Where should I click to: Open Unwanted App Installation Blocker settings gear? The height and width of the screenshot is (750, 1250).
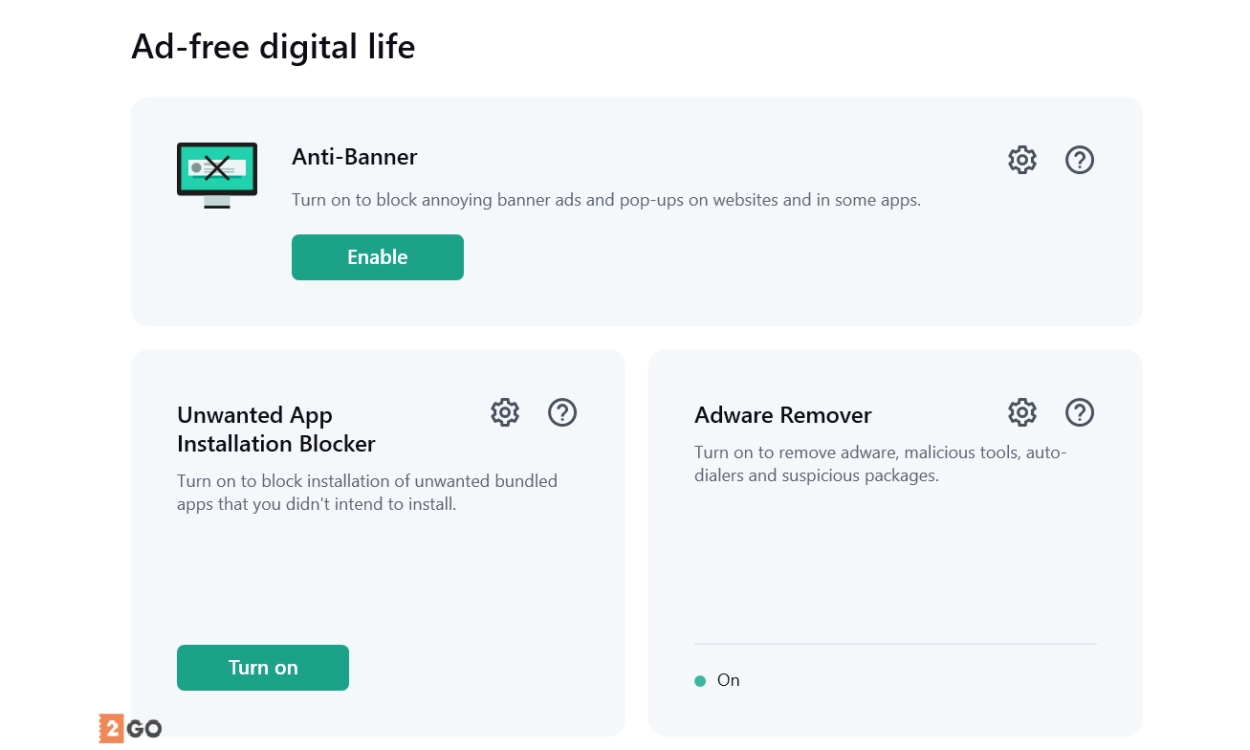pos(504,413)
